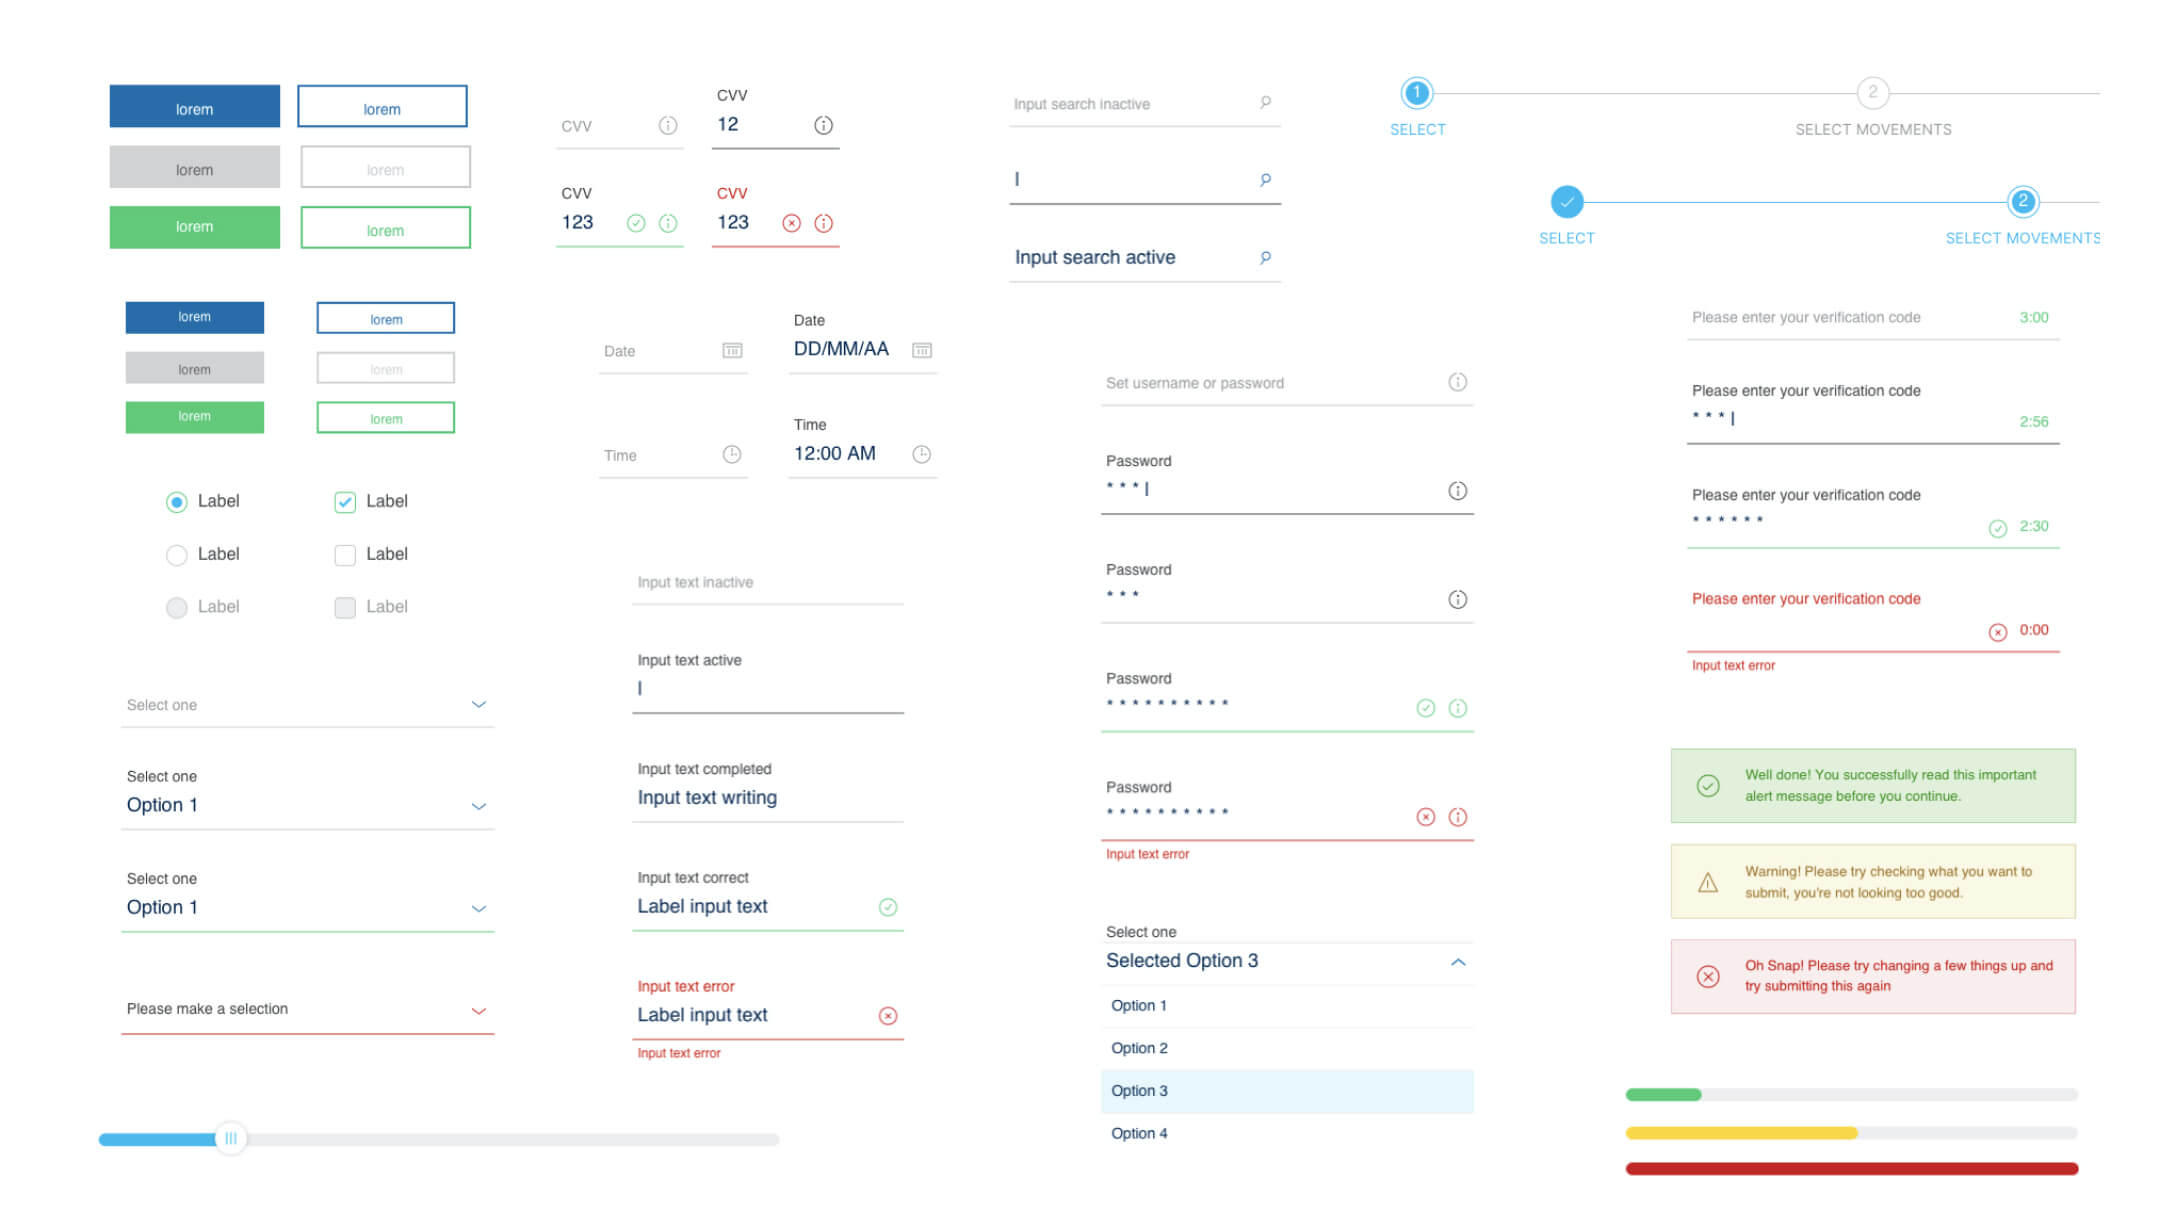Viewport: 2176px width, 1232px height.
Task: Expand the Please make a selection dropdown
Action: point(478,1010)
